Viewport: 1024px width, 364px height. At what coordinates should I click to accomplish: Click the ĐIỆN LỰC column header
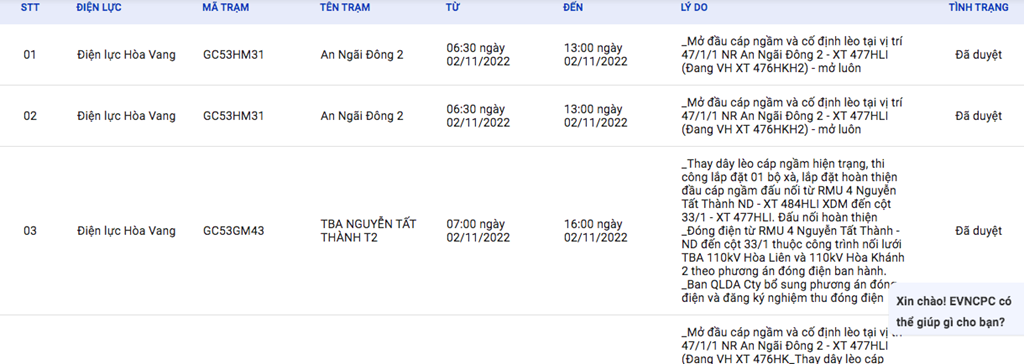(x=99, y=8)
